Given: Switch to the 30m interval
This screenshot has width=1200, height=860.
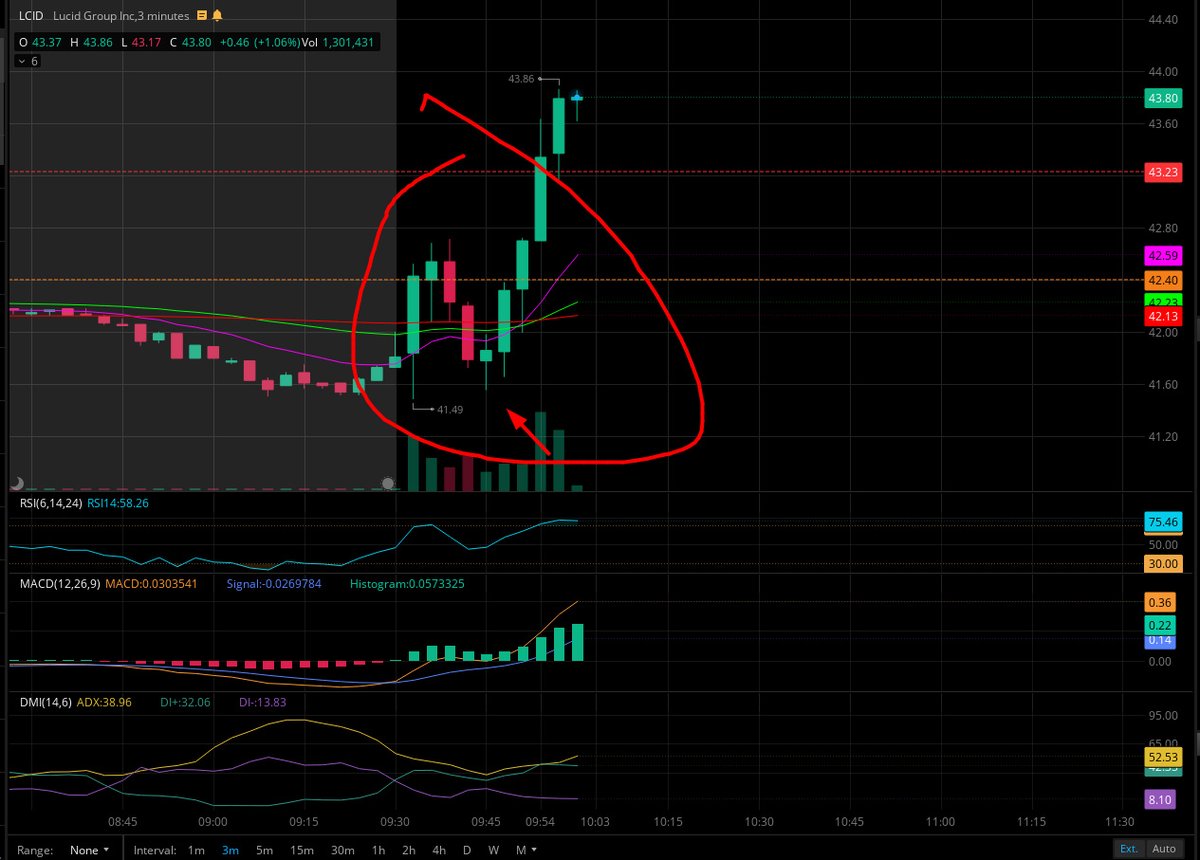Looking at the screenshot, I should pyautogui.click(x=342, y=850).
